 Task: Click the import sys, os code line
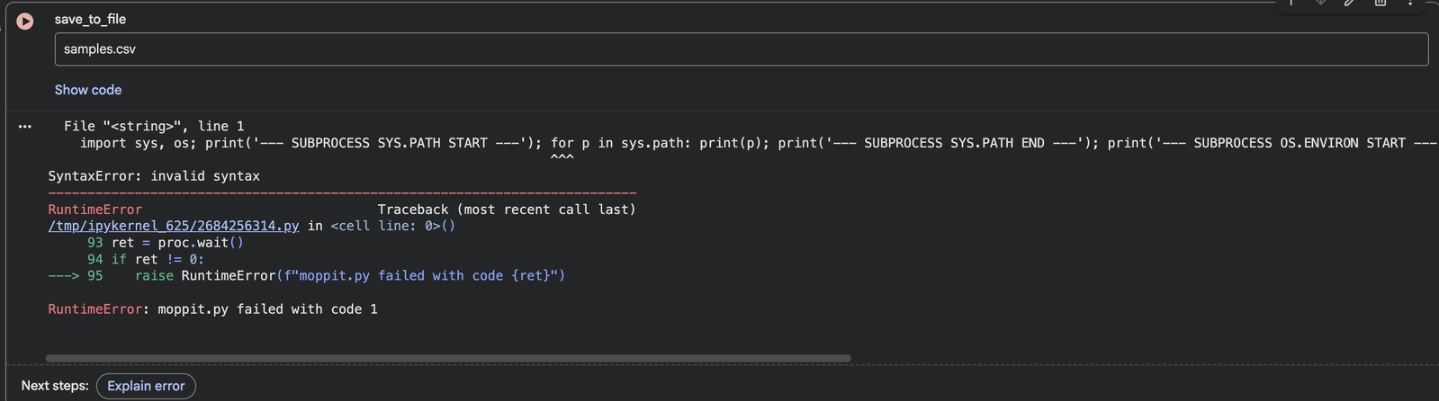[x=758, y=143]
